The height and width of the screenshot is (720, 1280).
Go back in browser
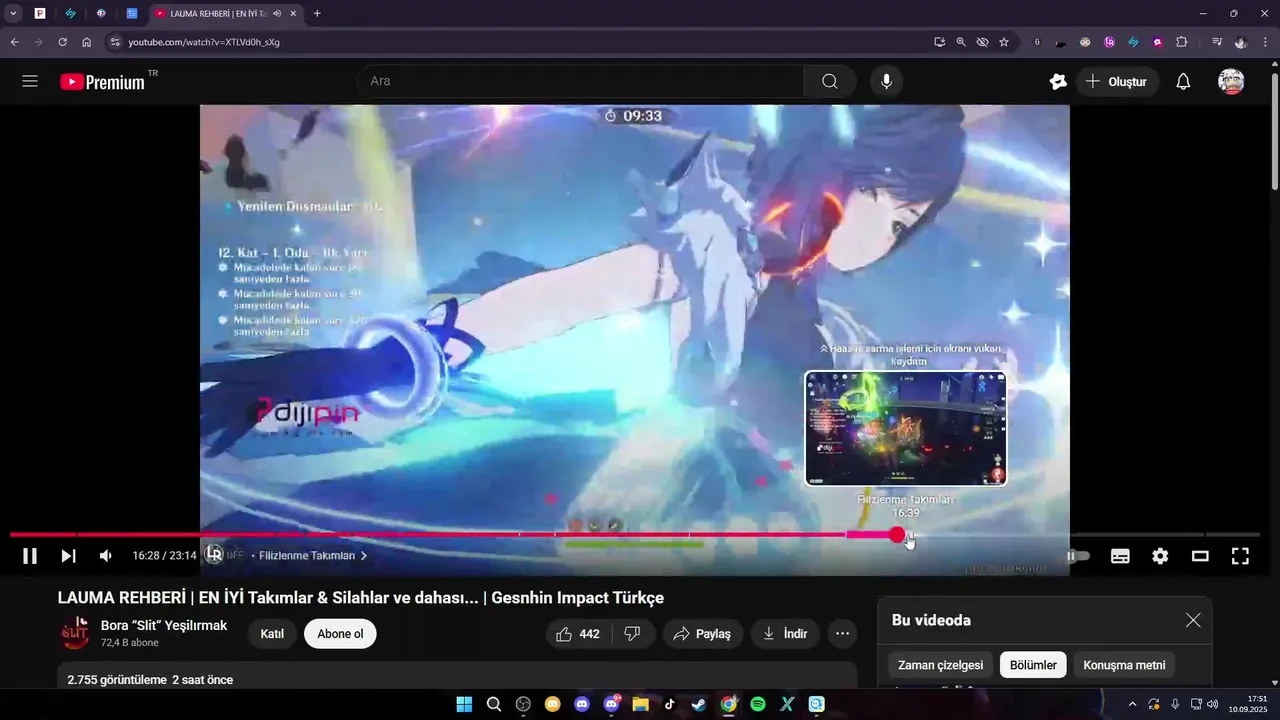14,42
